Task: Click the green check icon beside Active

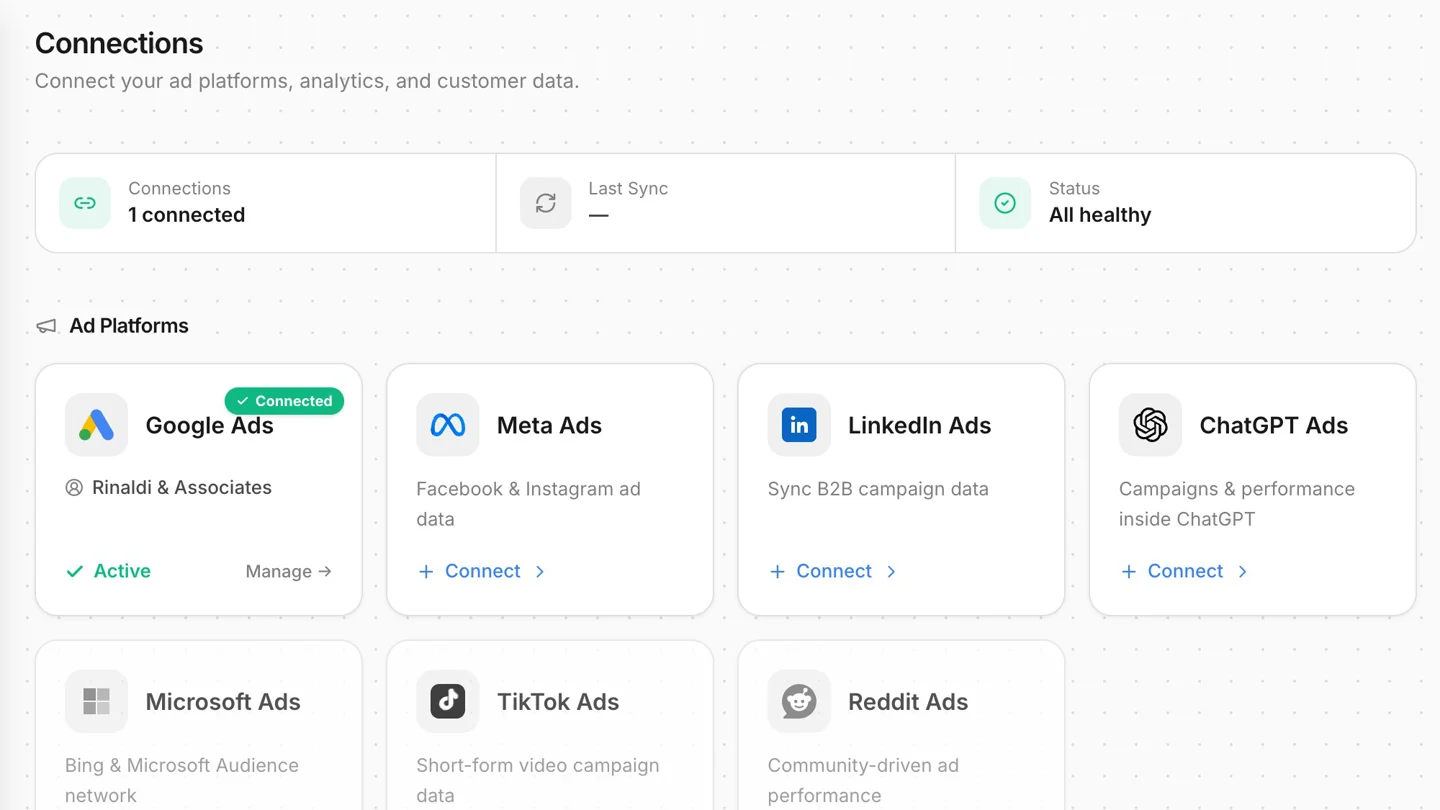Action: click(74, 572)
